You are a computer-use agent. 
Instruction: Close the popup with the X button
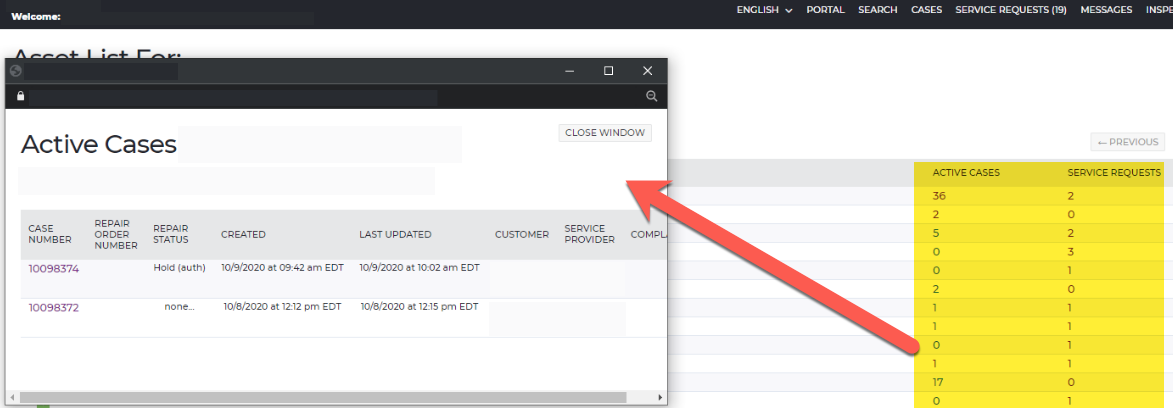pyautogui.click(x=648, y=70)
